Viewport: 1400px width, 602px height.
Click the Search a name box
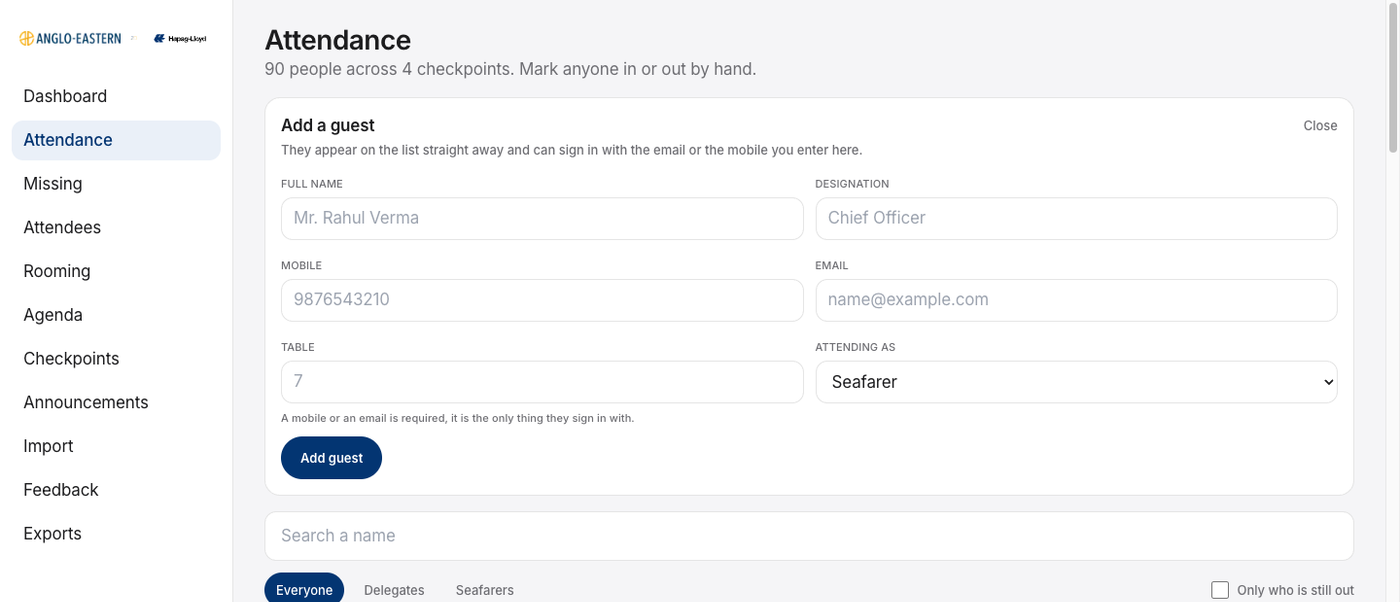[x=809, y=536]
